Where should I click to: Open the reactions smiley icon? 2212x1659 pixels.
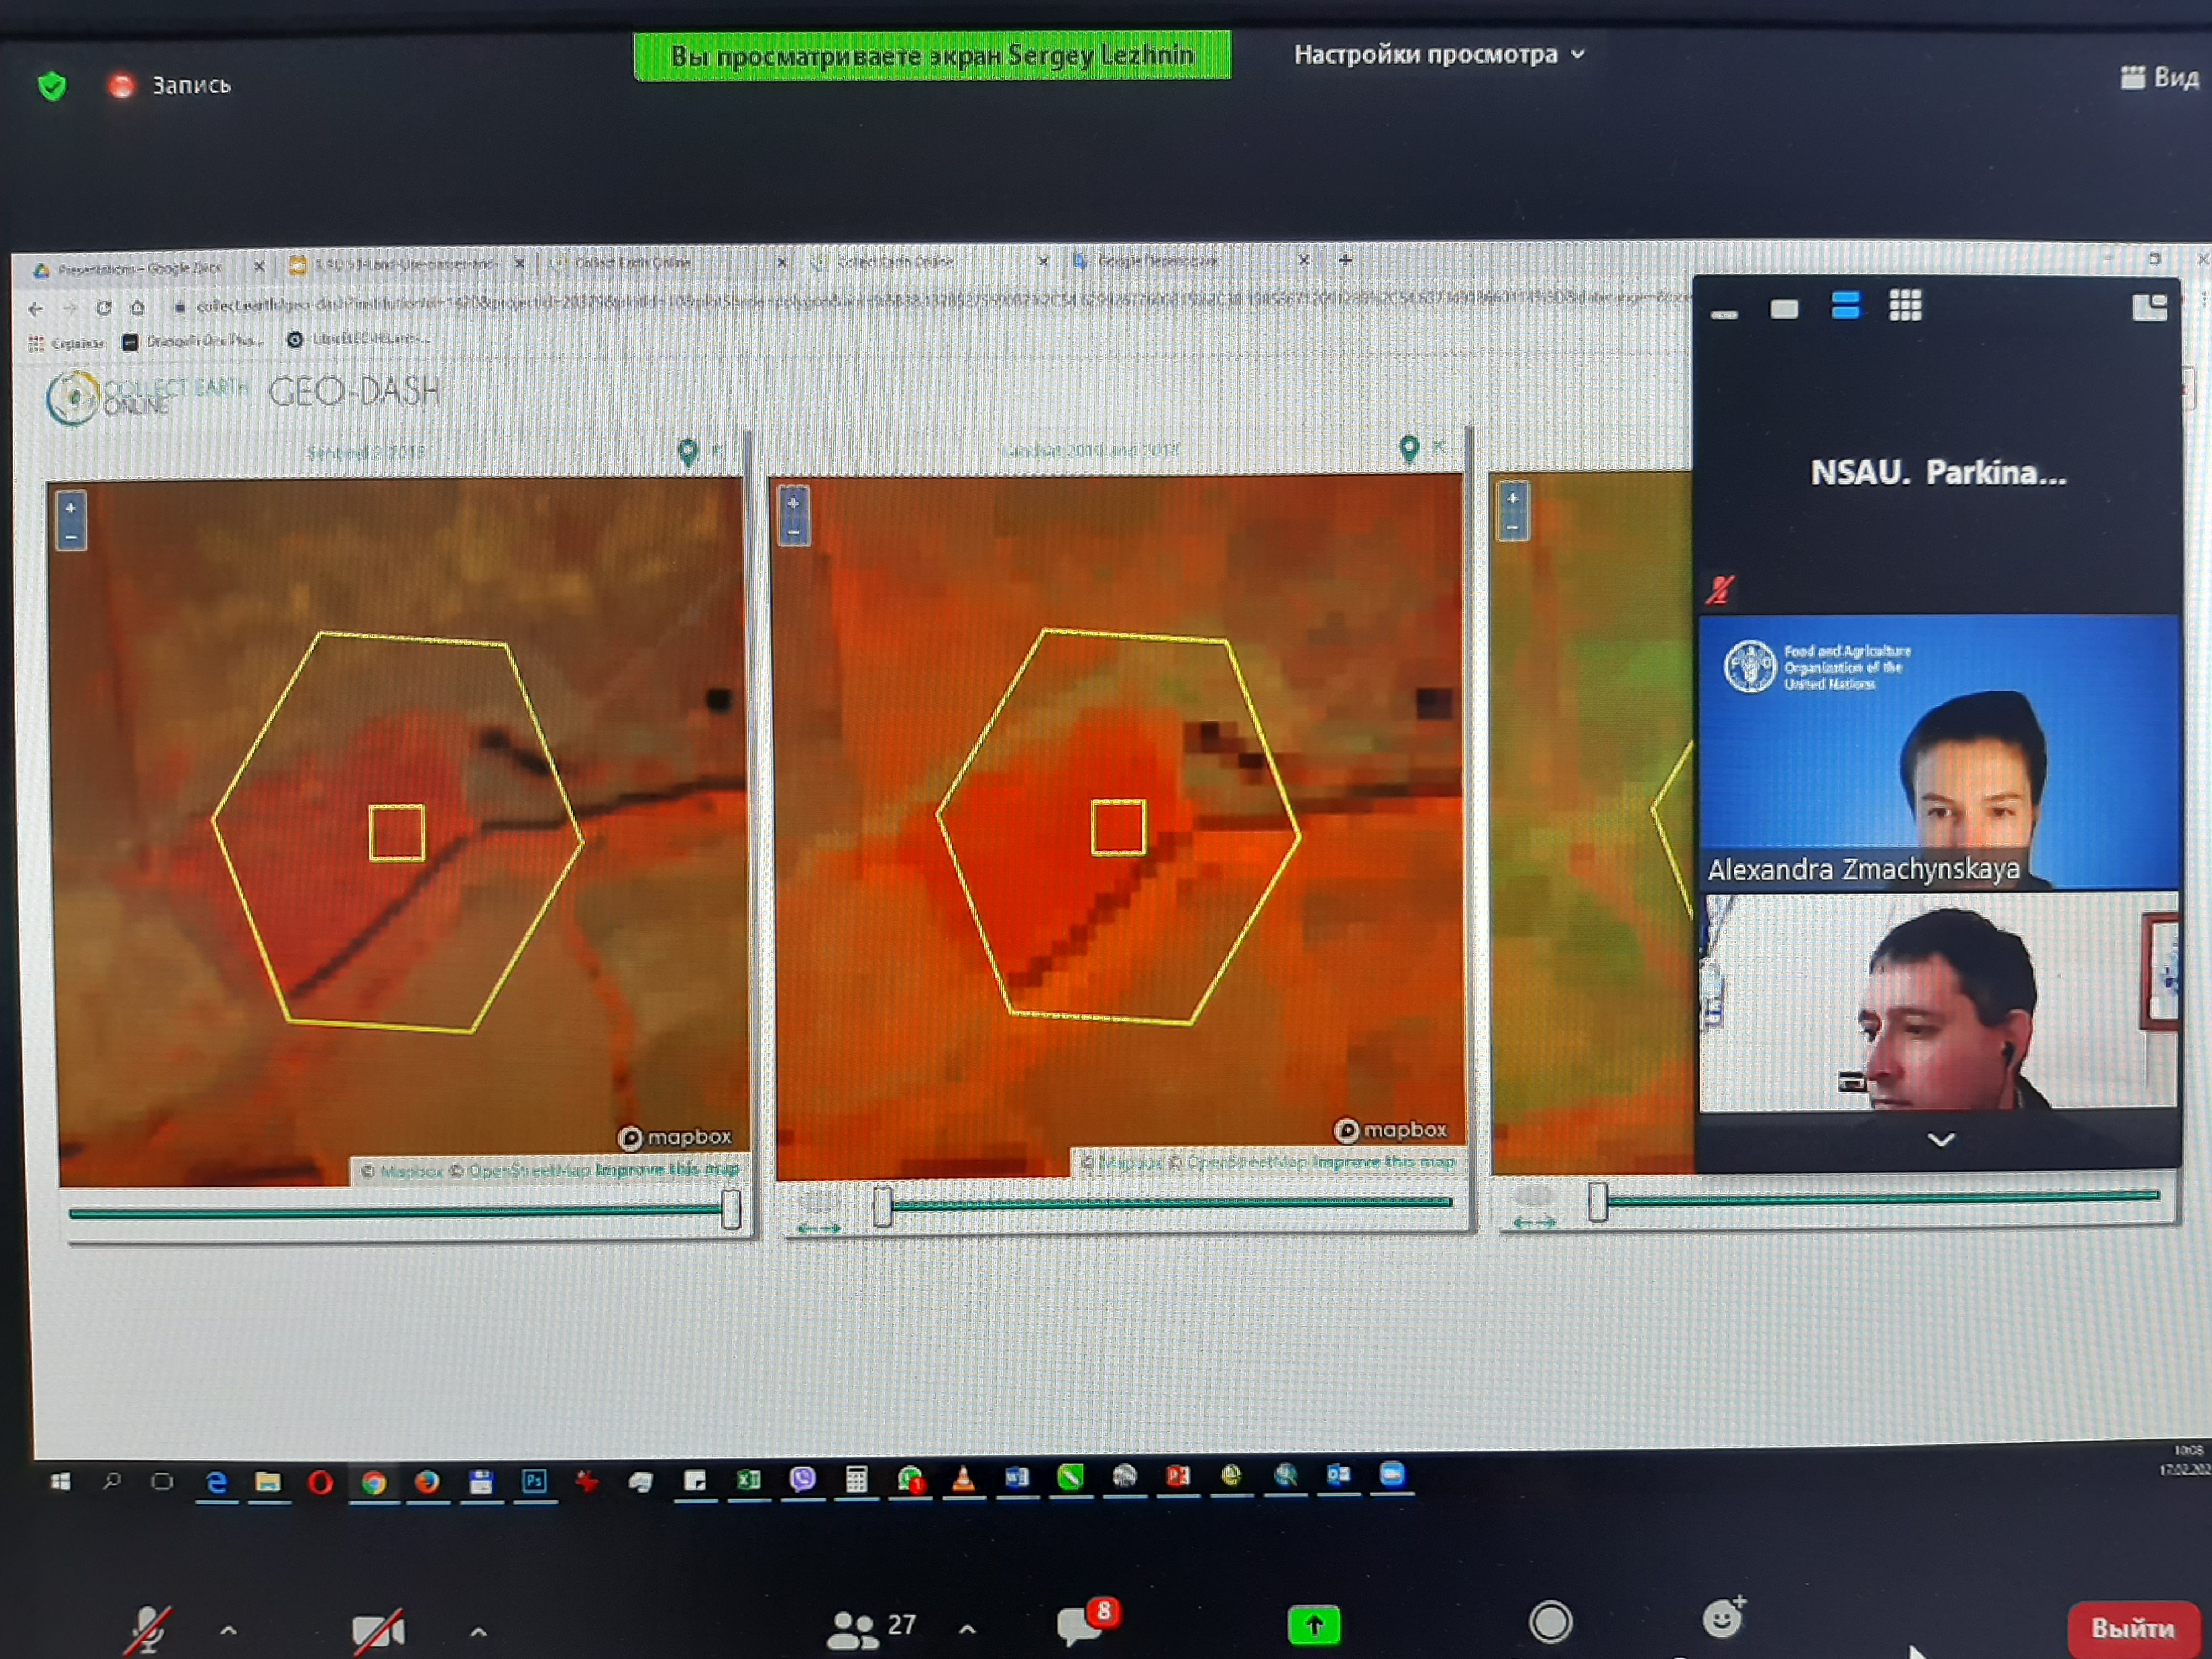tap(1722, 1618)
